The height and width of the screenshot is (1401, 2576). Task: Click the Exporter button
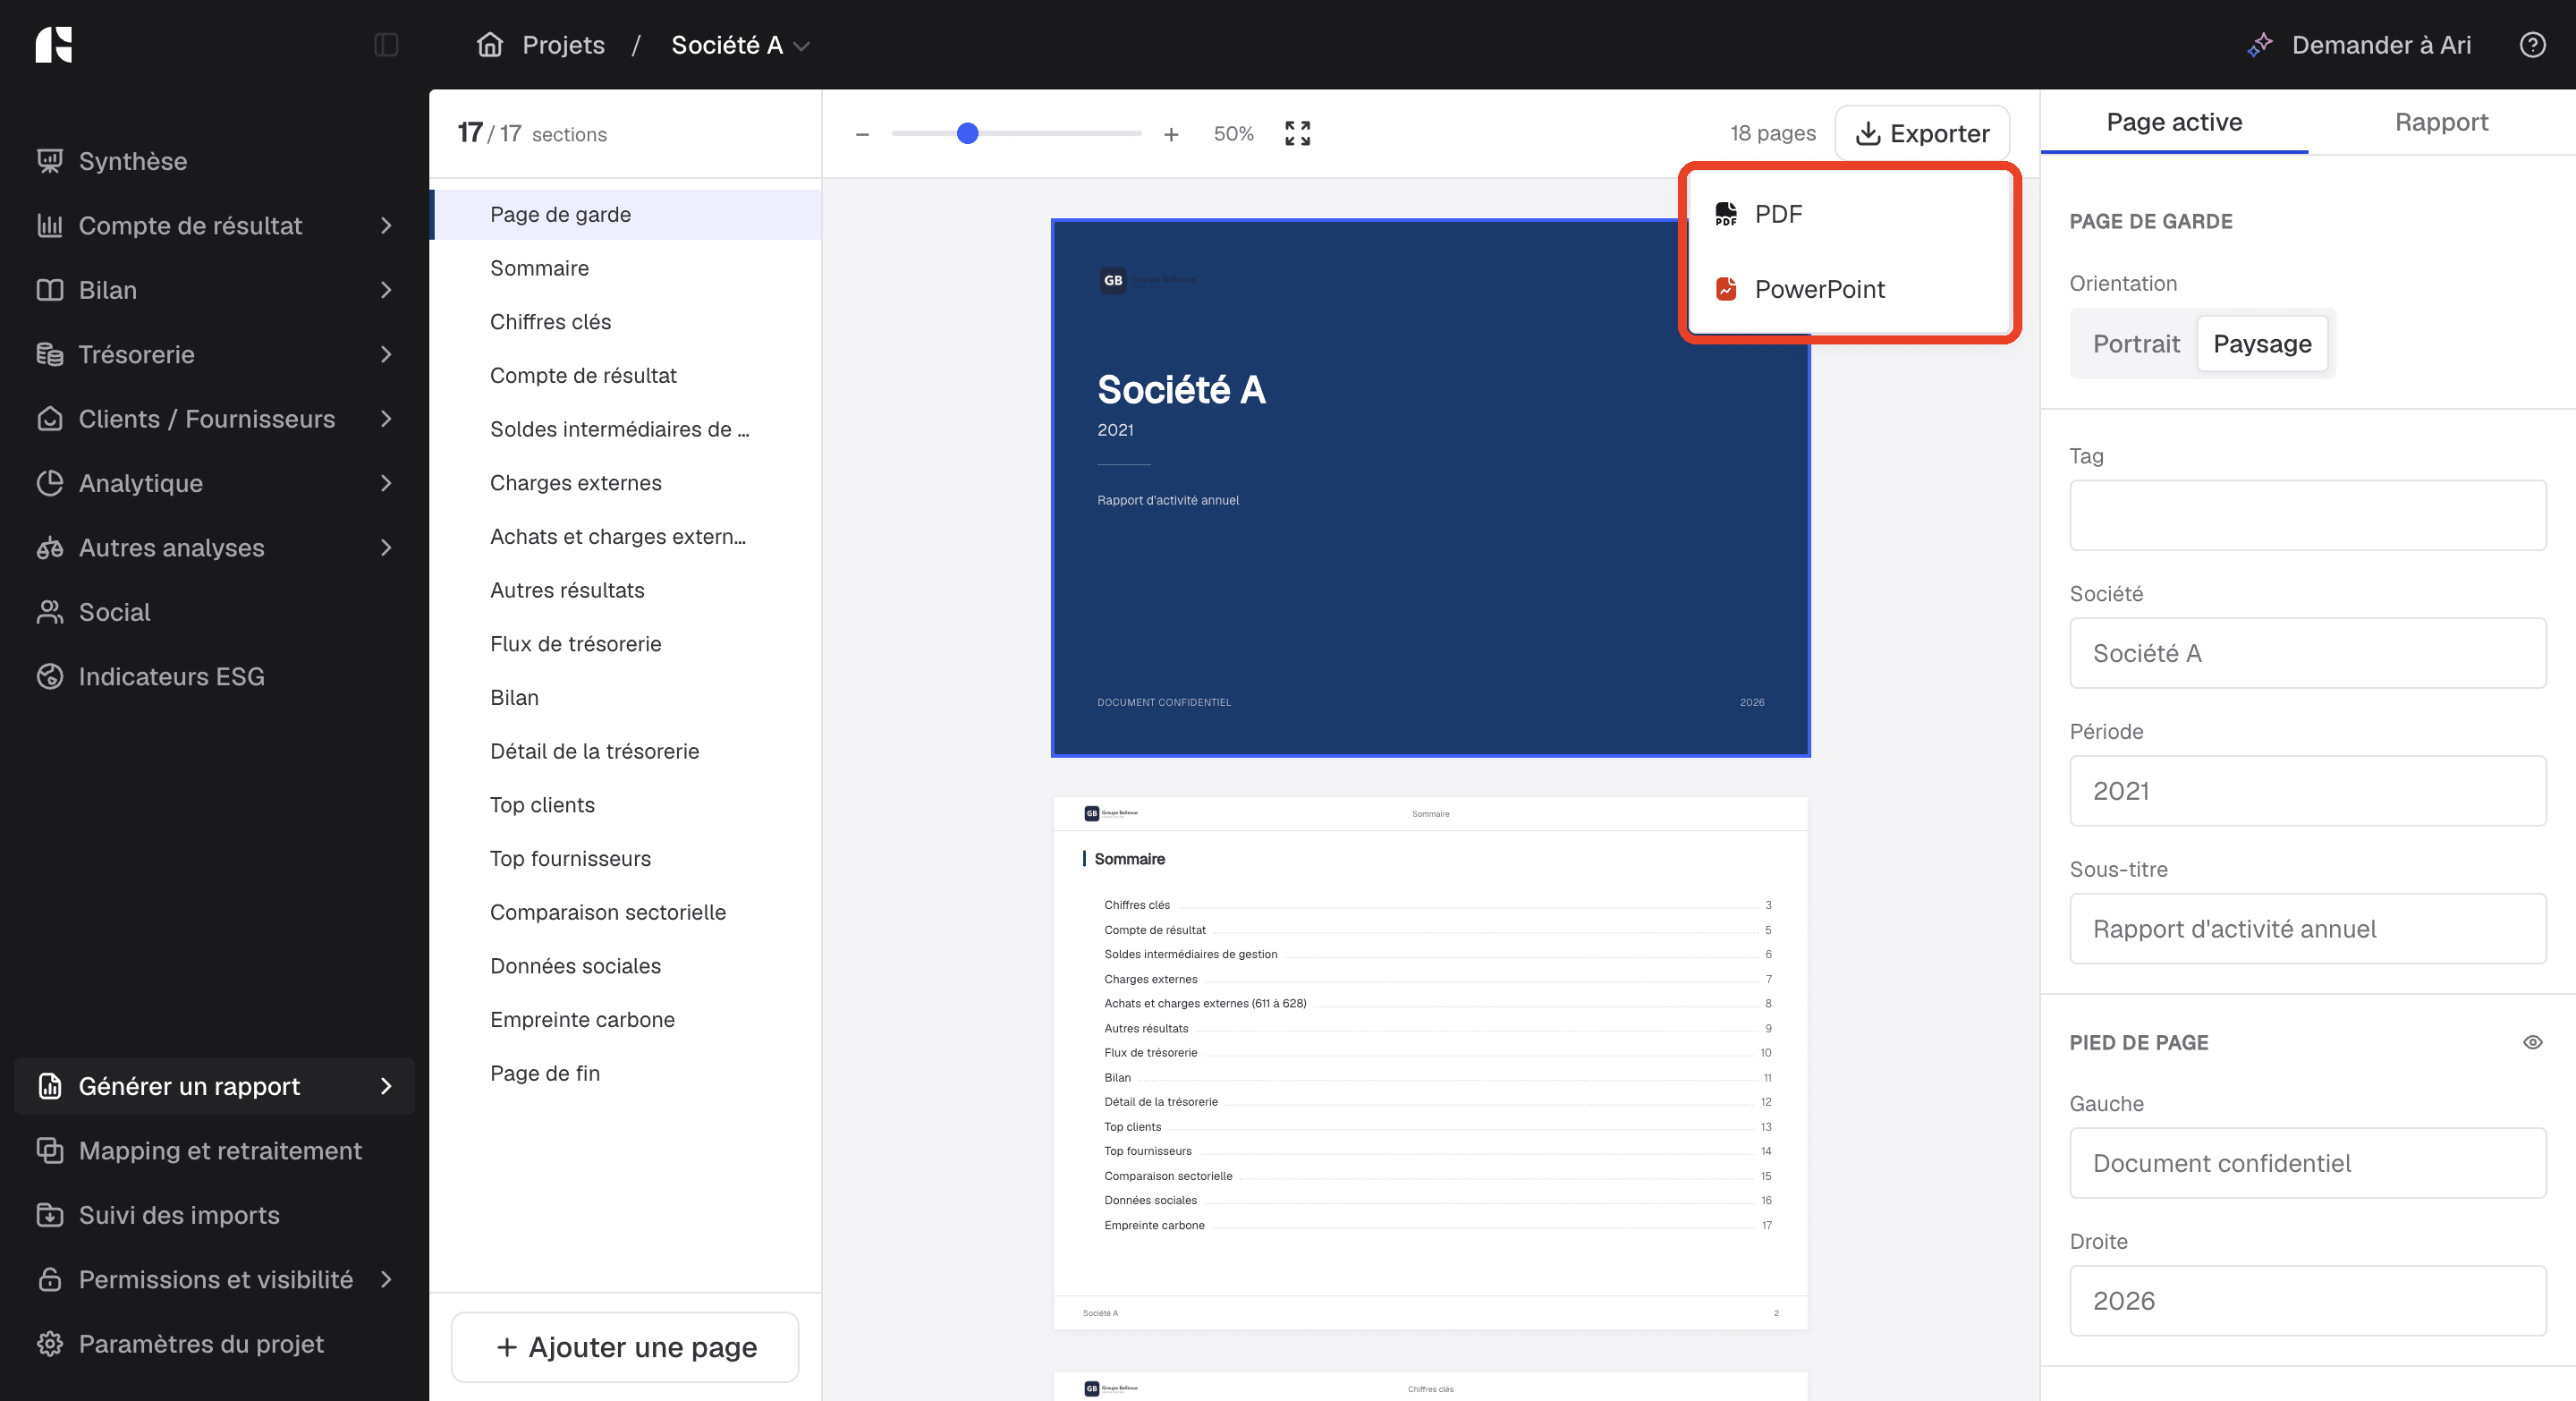click(x=1922, y=133)
